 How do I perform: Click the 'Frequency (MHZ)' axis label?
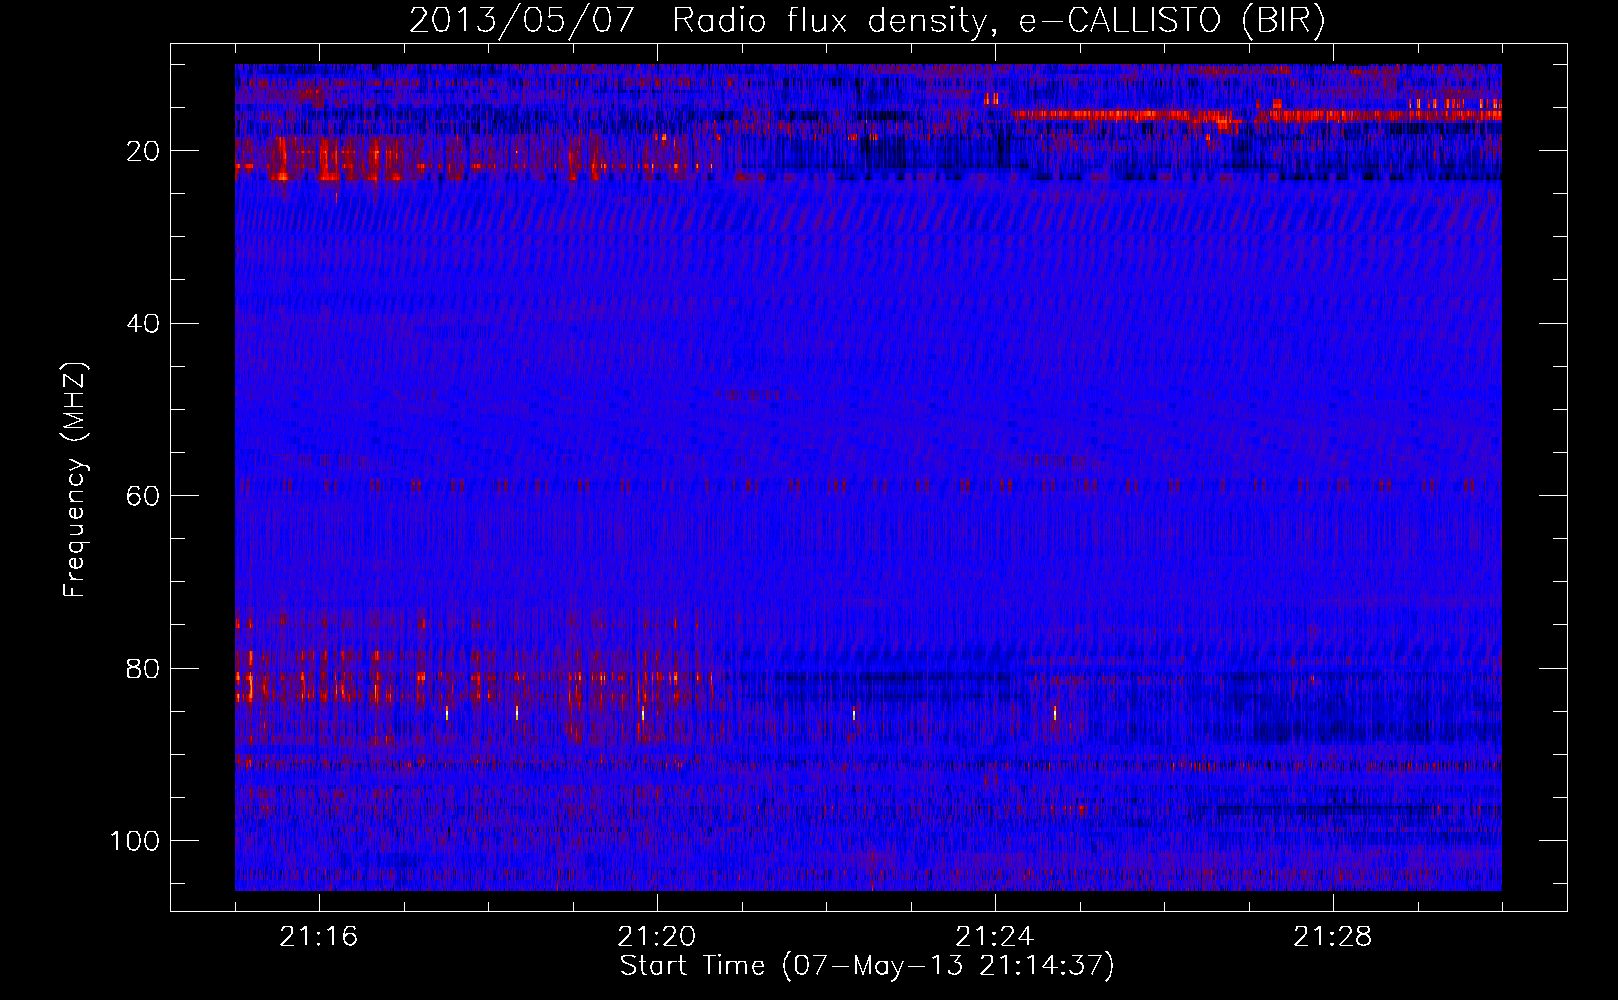(x=75, y=479)
